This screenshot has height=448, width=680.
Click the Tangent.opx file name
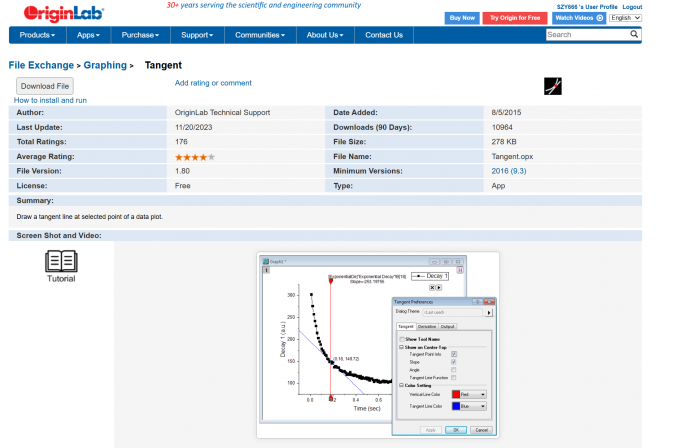512,157
